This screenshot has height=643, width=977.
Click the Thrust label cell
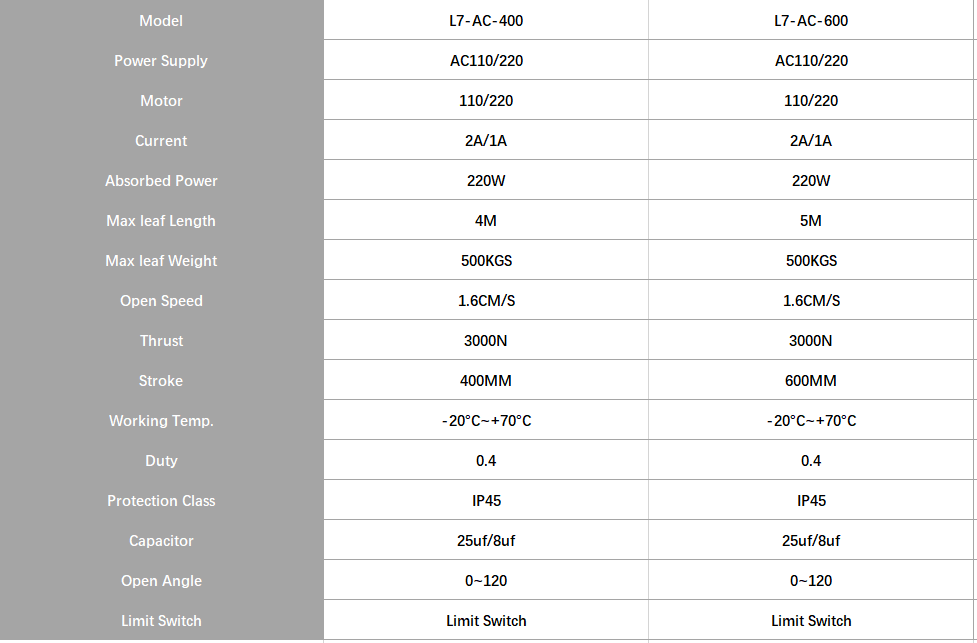click(161, 340)
